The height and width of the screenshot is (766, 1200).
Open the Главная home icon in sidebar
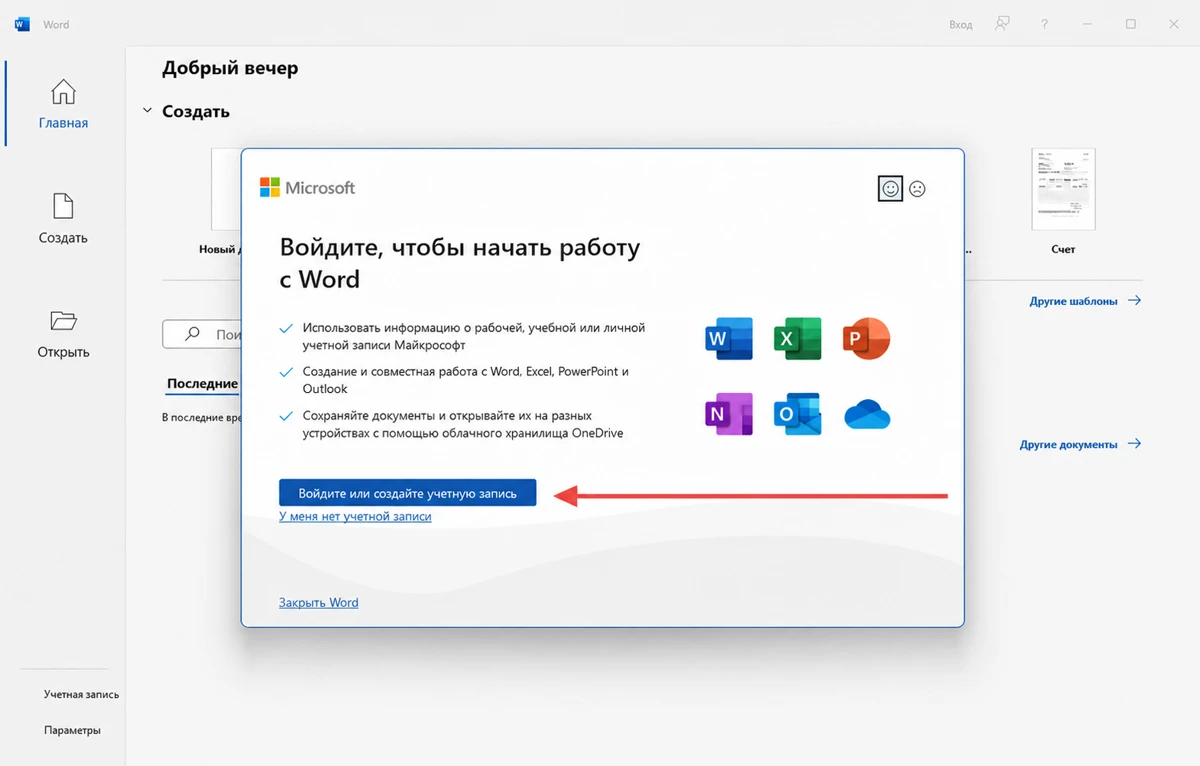click(x=63, y=92)
